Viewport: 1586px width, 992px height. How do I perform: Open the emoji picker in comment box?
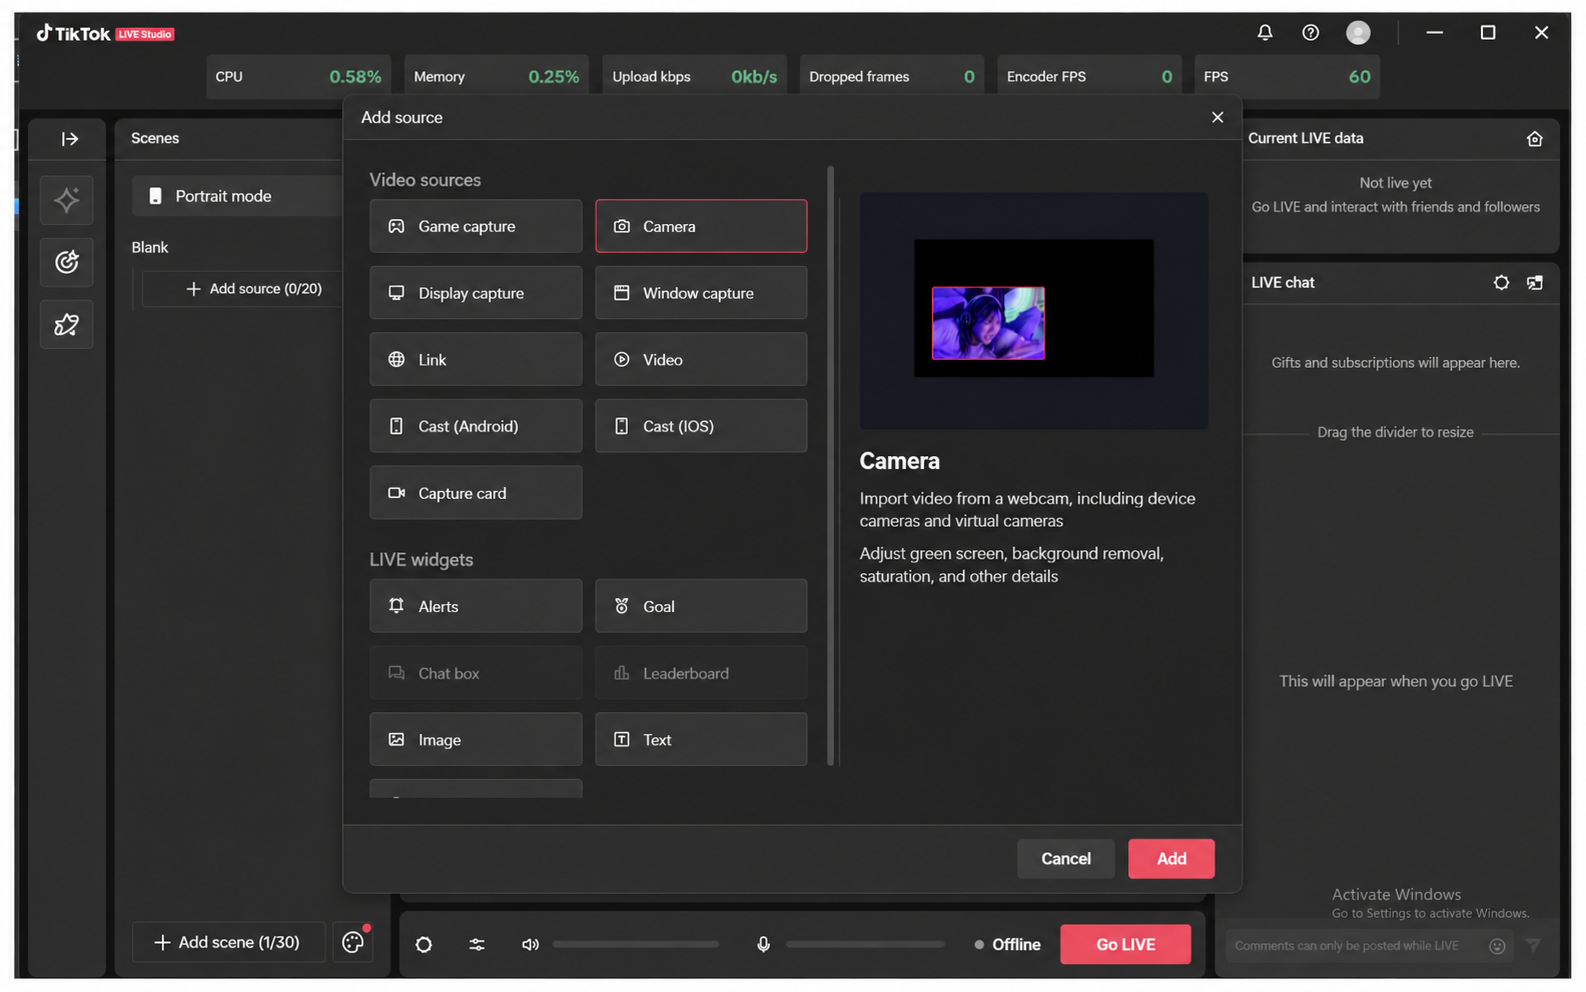click(1496, 946)
